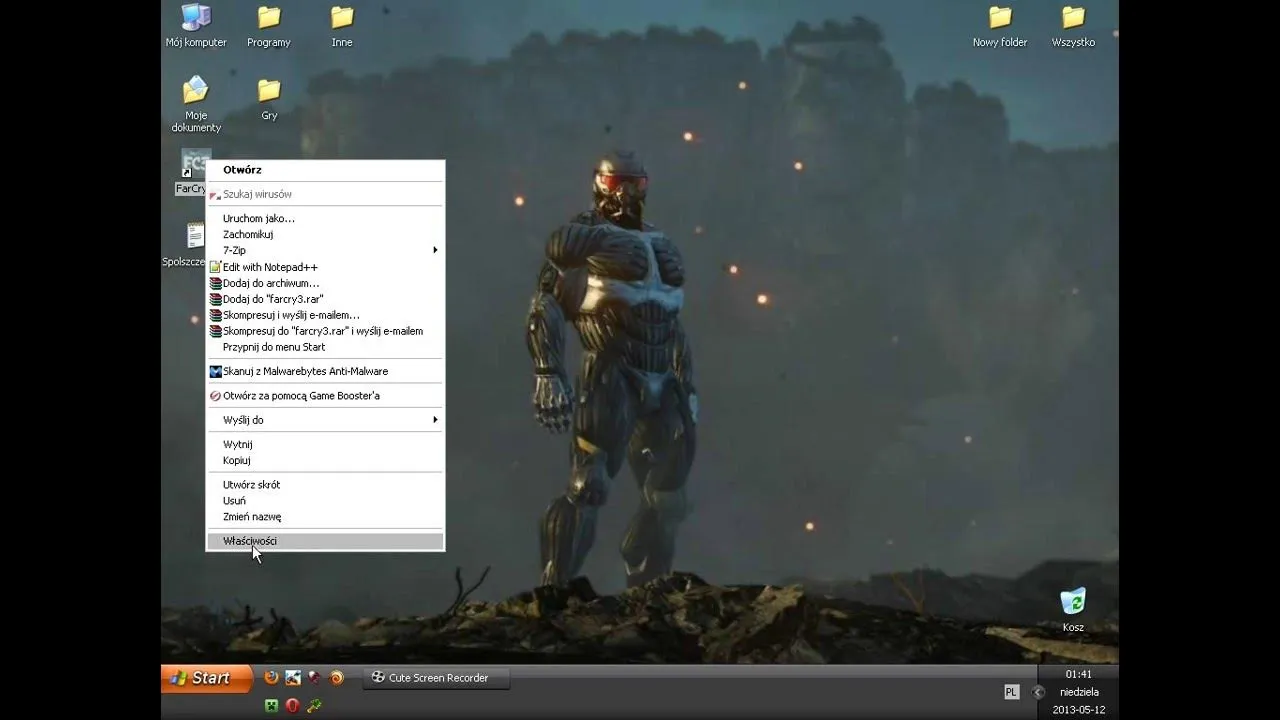This screenshot has width=1280, height=720.
Task: Switch to Cute Screen Recorder taskbar button
Action: pos(436,678)
